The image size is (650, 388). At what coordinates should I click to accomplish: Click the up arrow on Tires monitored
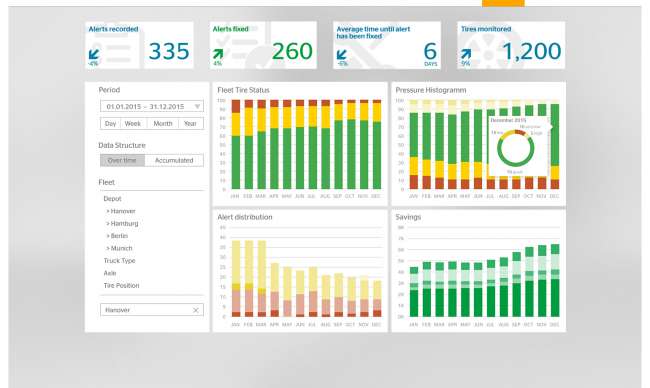(x=466, y=54)
